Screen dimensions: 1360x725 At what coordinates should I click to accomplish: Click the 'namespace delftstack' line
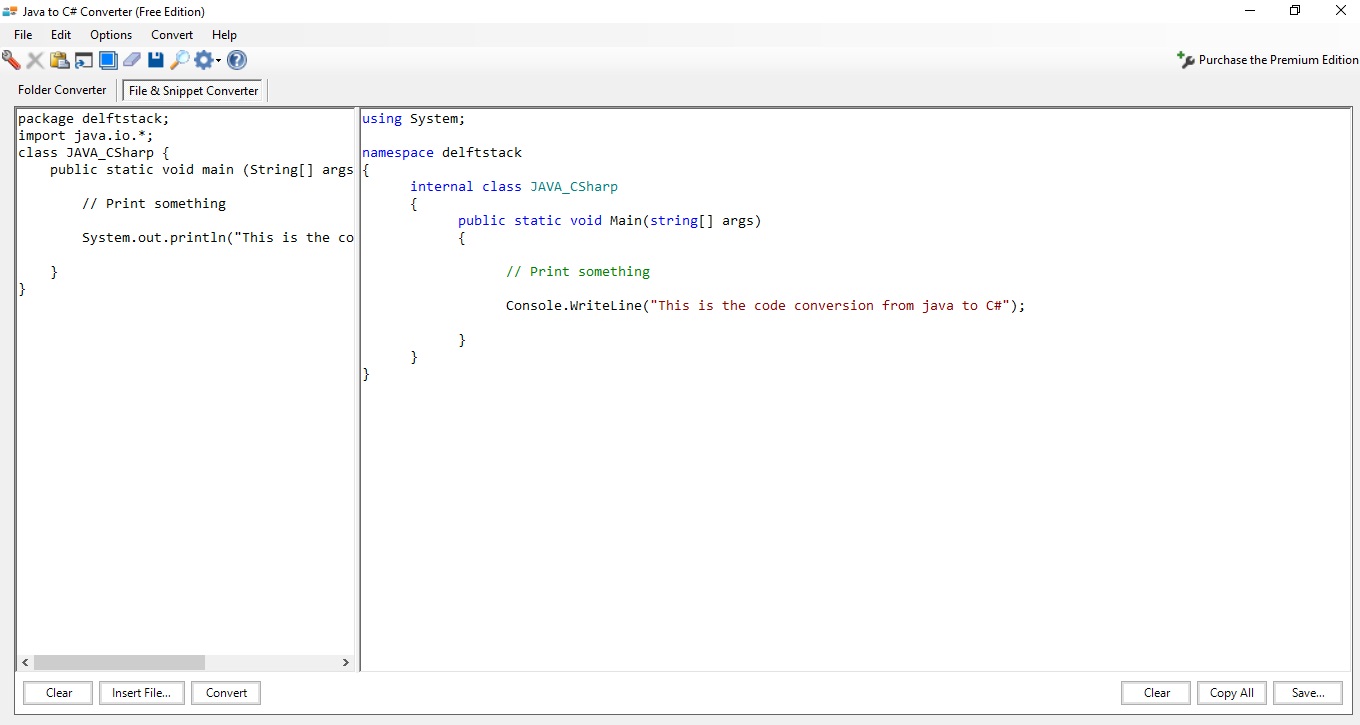(x=442, y=152)
